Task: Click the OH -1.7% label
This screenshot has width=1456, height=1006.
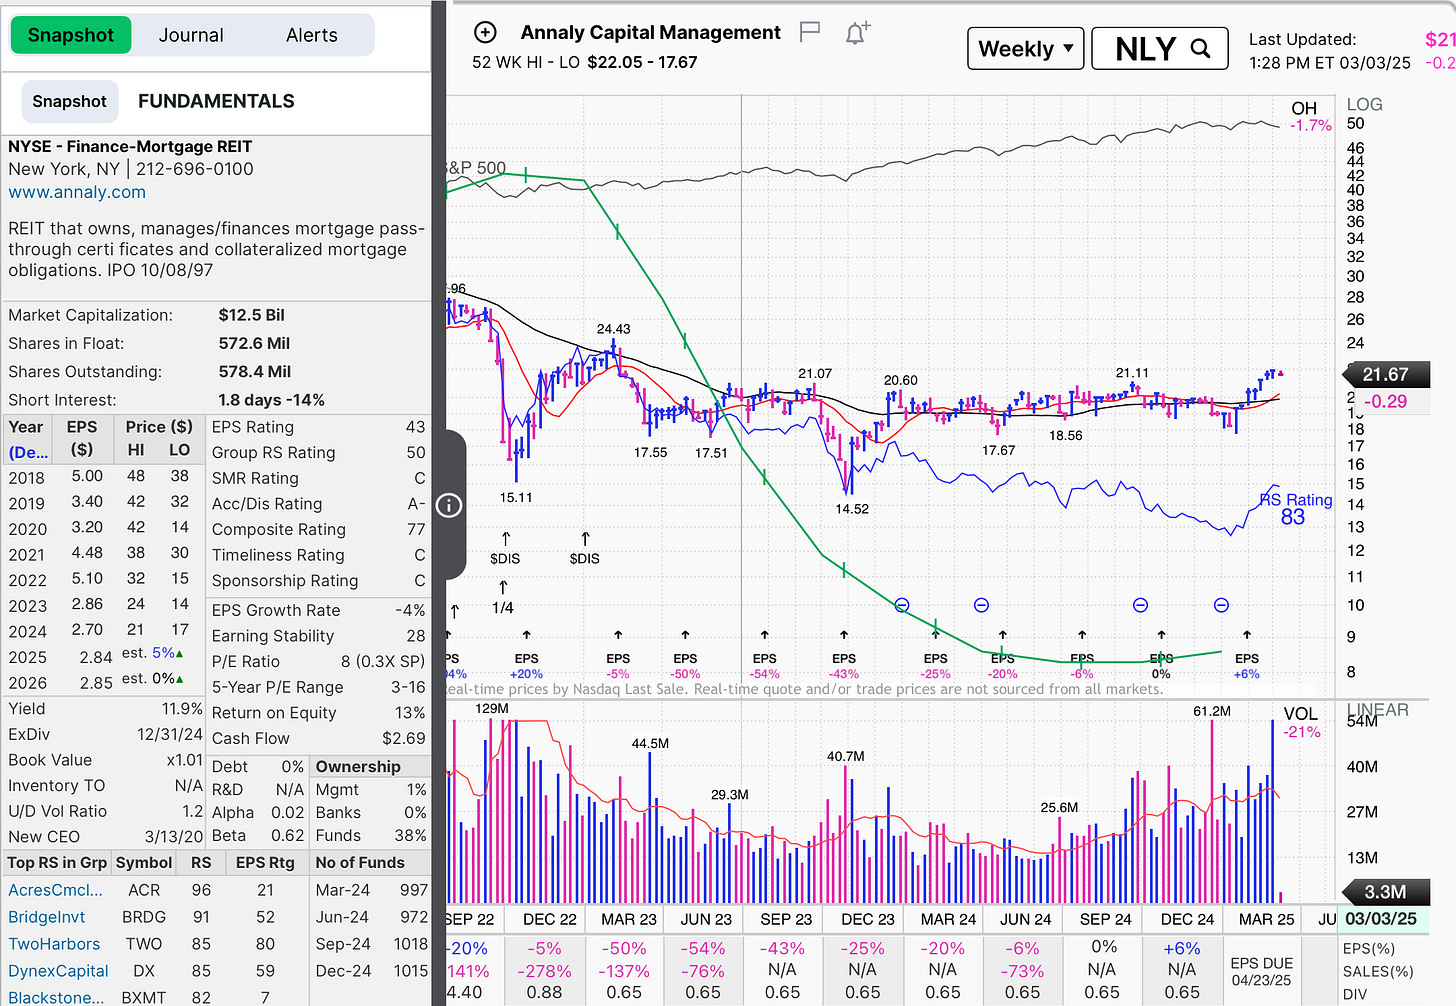Action: pyautogui.click(x=1311, y=116)
